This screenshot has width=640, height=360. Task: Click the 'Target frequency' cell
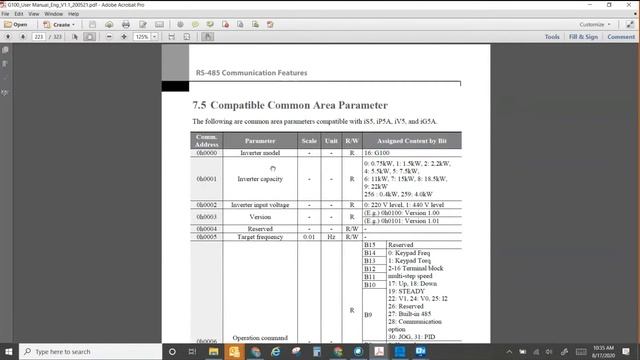[260, 237]
